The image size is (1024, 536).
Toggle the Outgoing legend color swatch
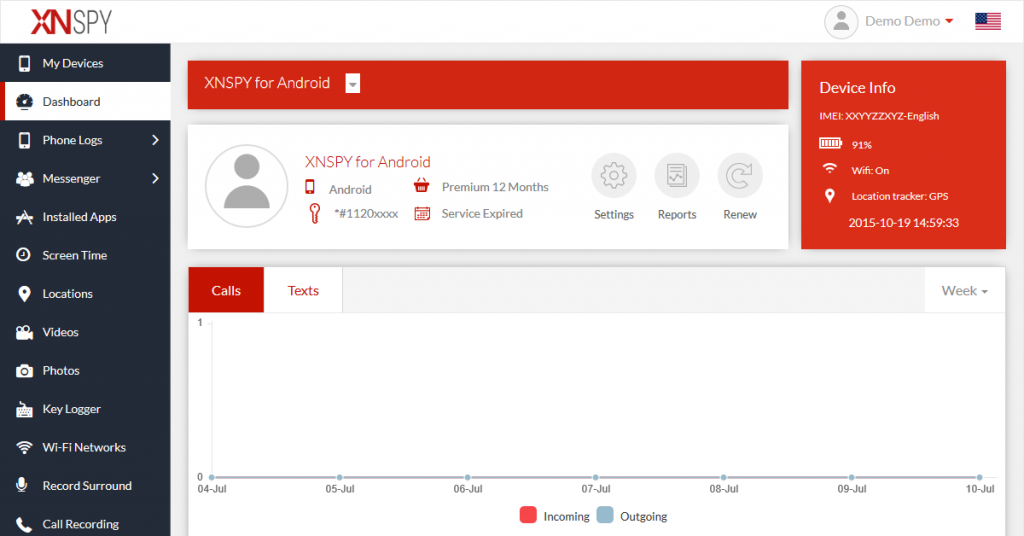point(605,515)
